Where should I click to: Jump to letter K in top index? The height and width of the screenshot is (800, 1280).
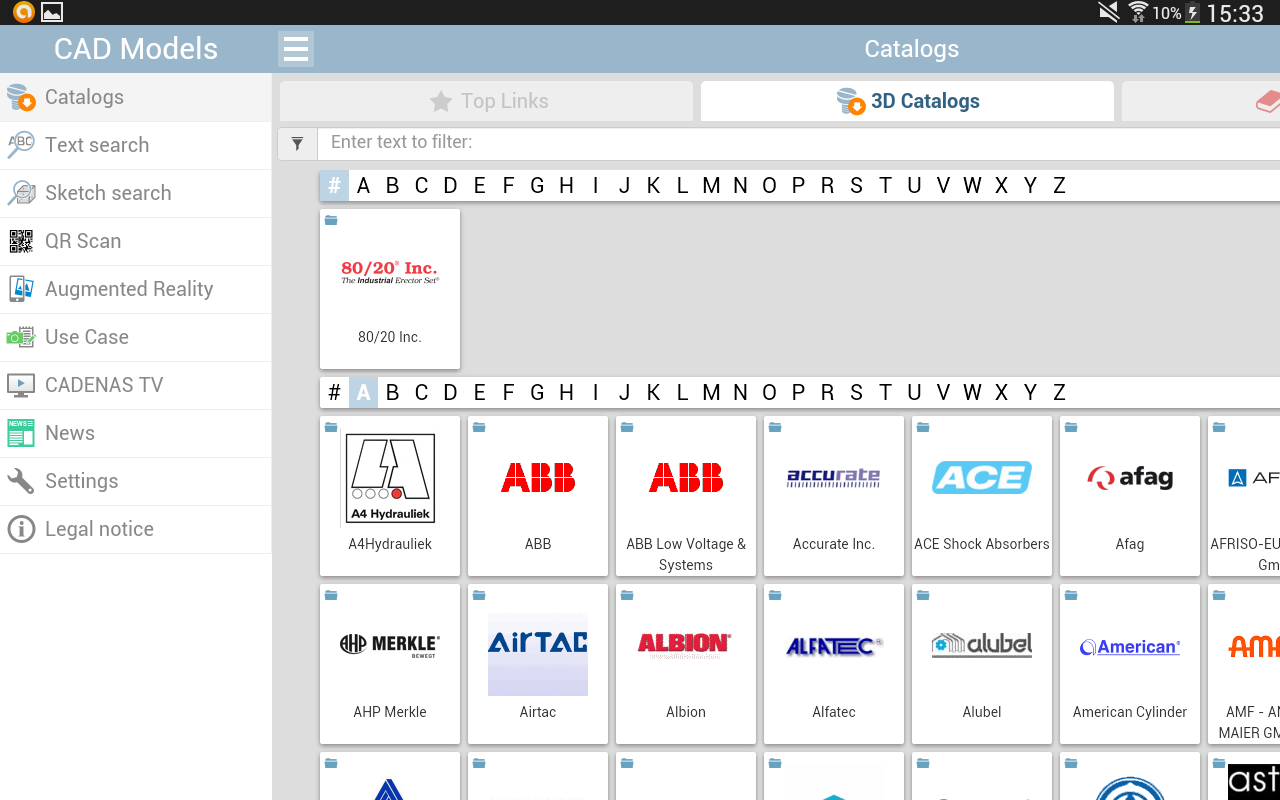[653, 185]
